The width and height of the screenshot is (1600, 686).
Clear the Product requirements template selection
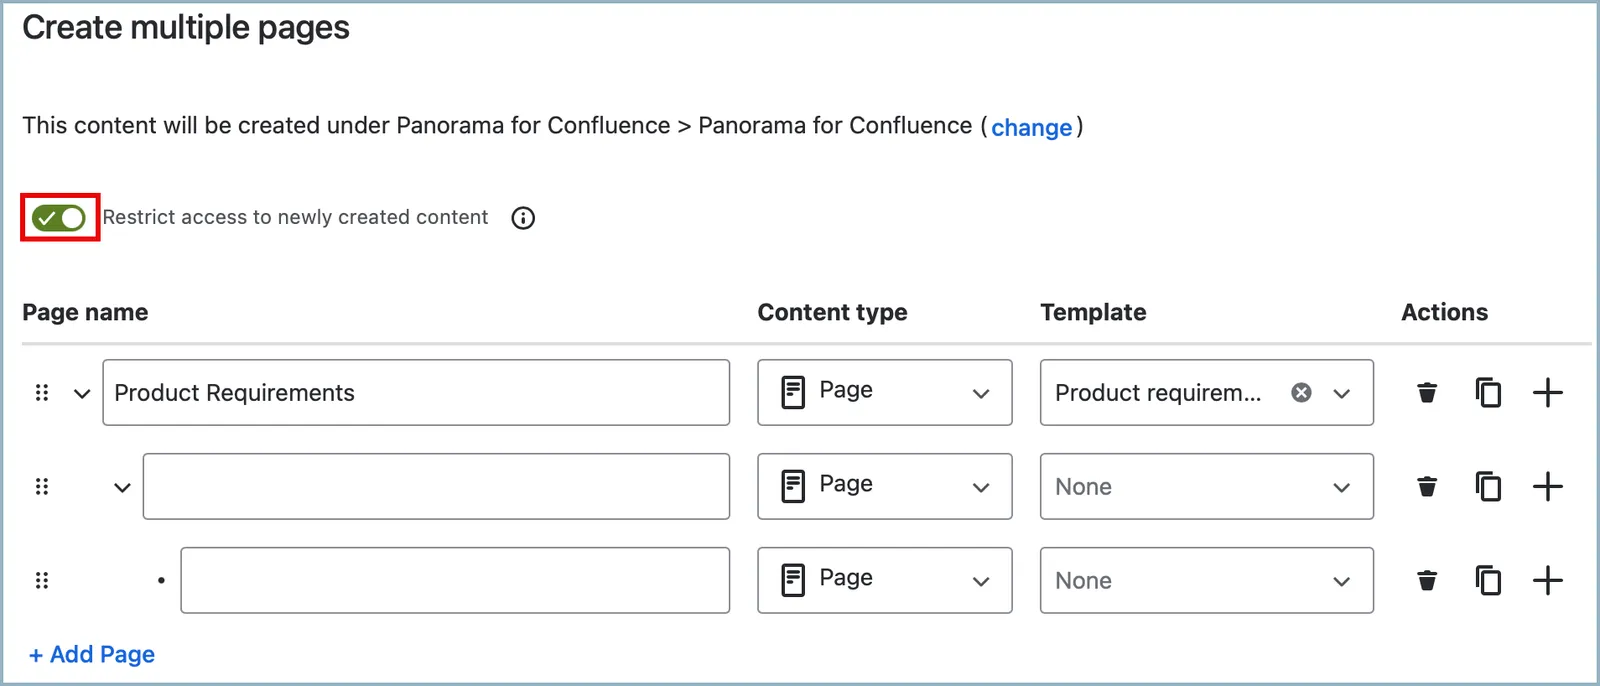tap(1301, 393)
